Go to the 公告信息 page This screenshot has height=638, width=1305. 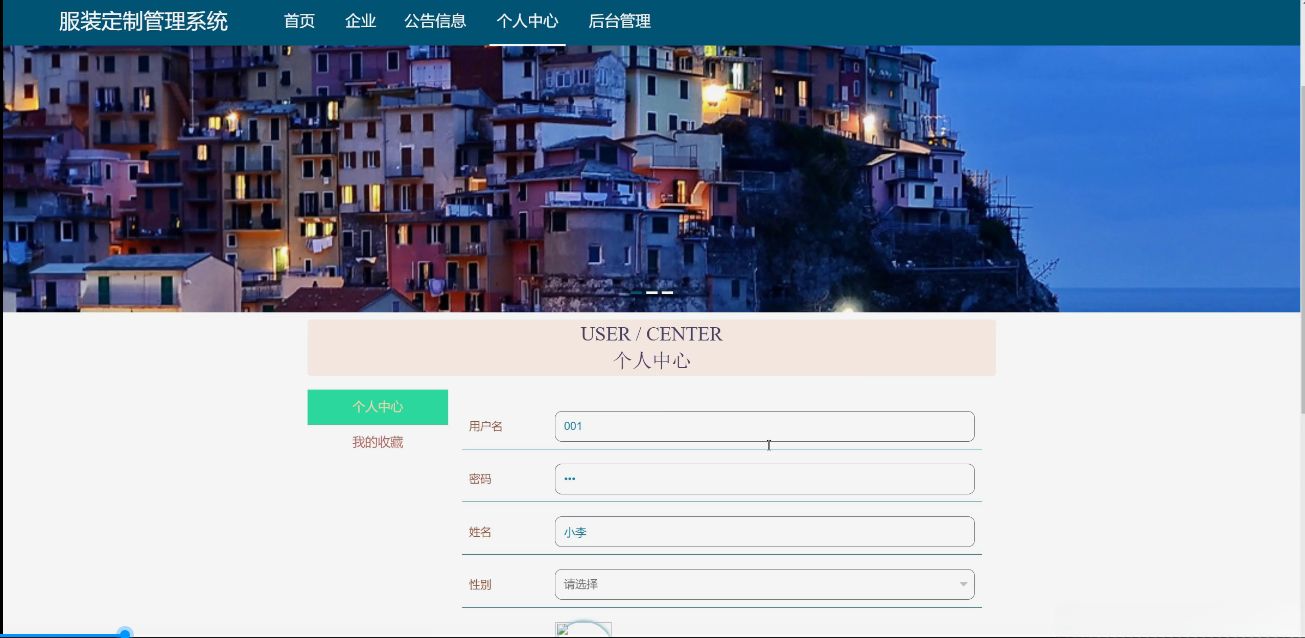[x=434, y=20]
